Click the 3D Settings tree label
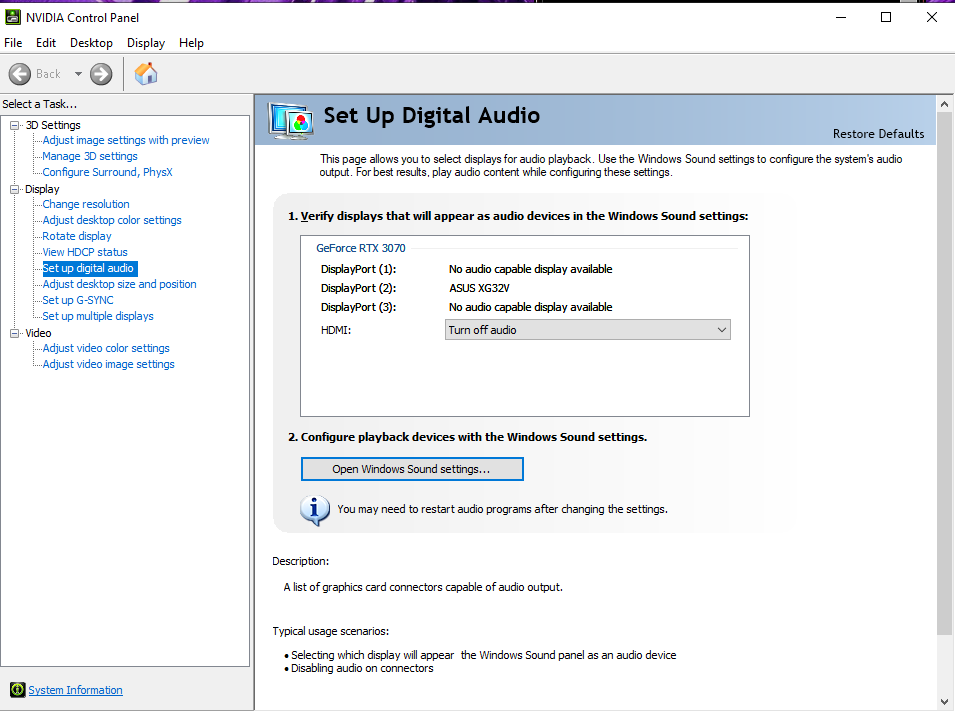 click(x=53, y=125)
